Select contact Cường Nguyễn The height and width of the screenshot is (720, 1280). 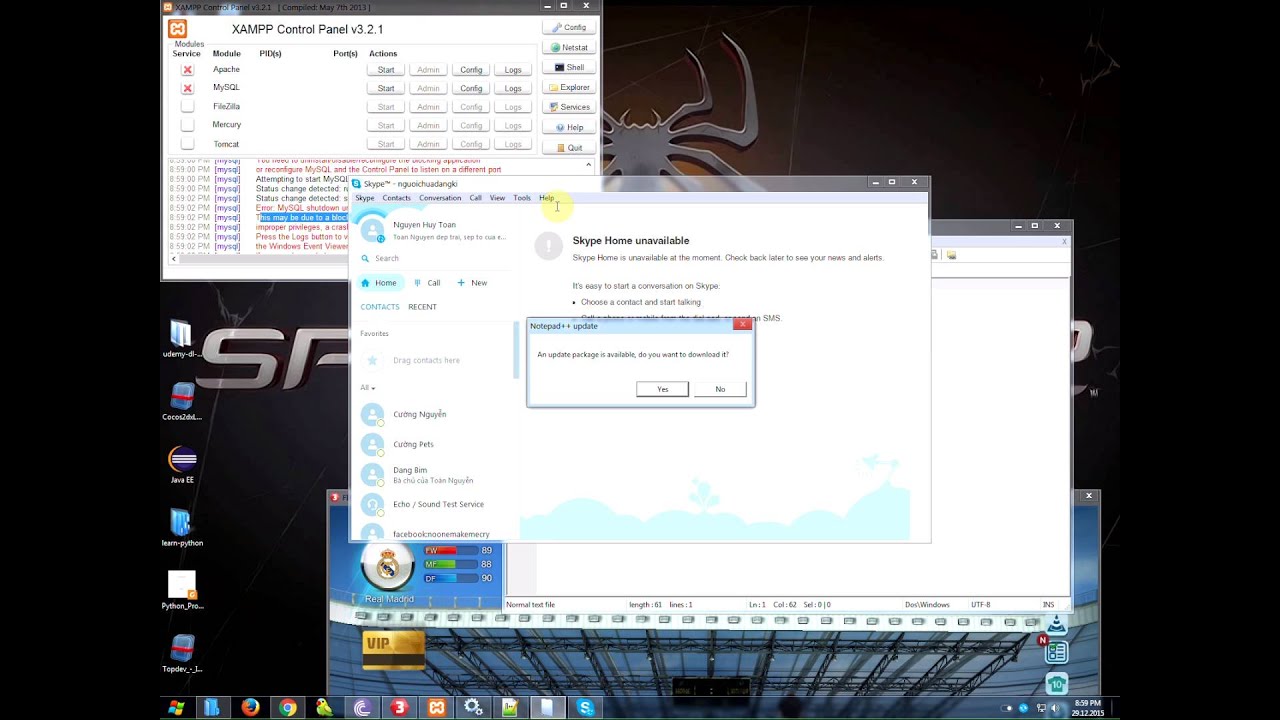tap(435, 414)
